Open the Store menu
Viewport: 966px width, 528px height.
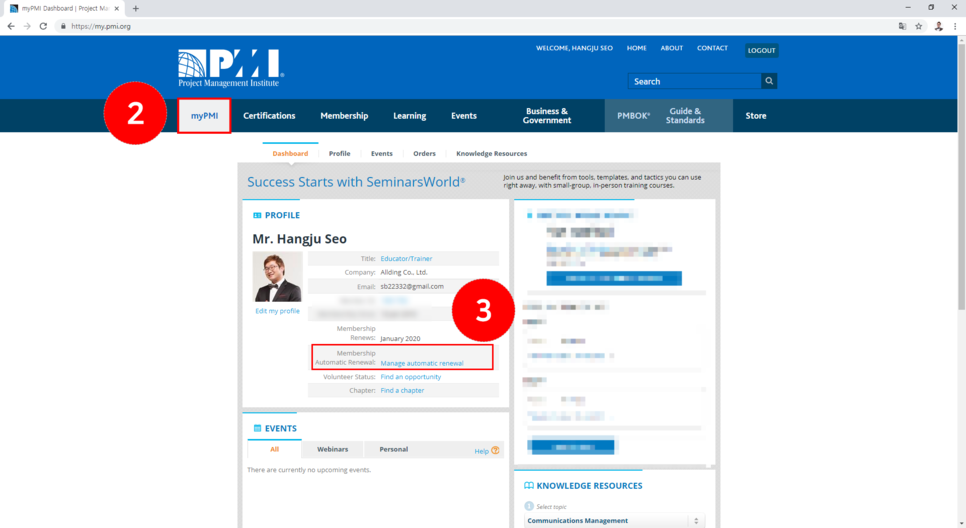tap(756, 115)
